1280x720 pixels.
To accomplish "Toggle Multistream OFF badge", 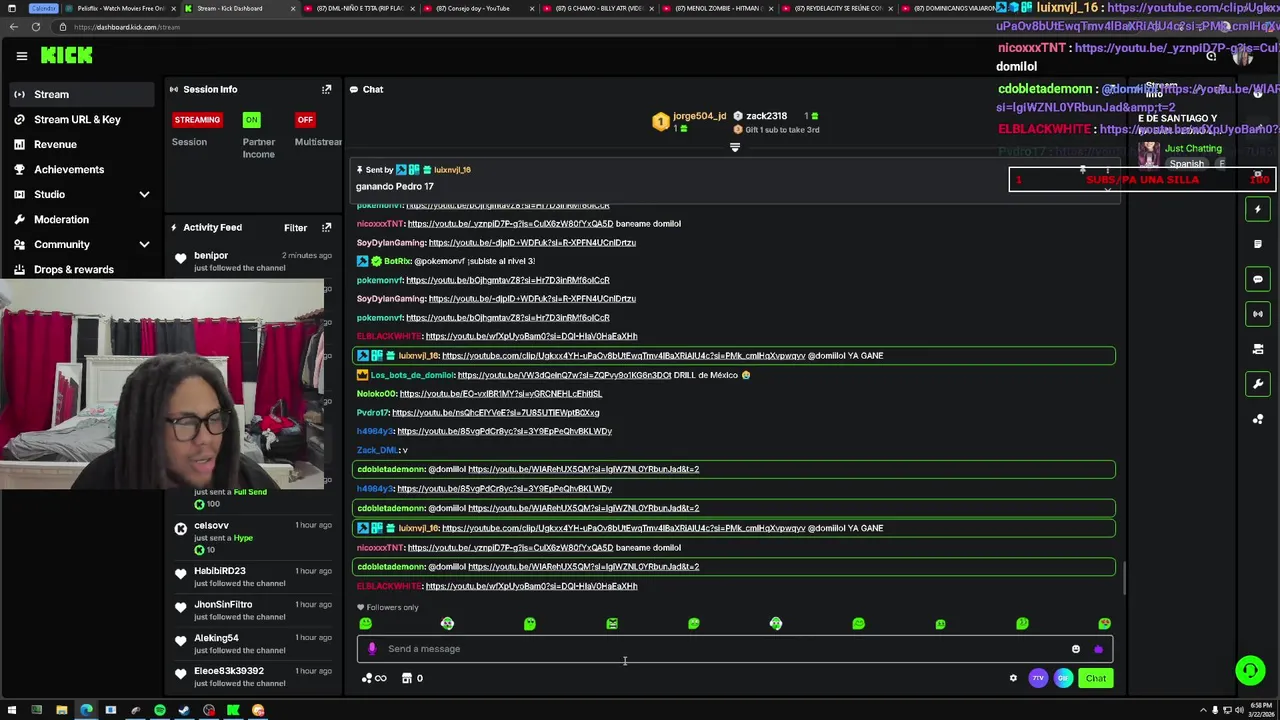I will [x=305, y=120].
